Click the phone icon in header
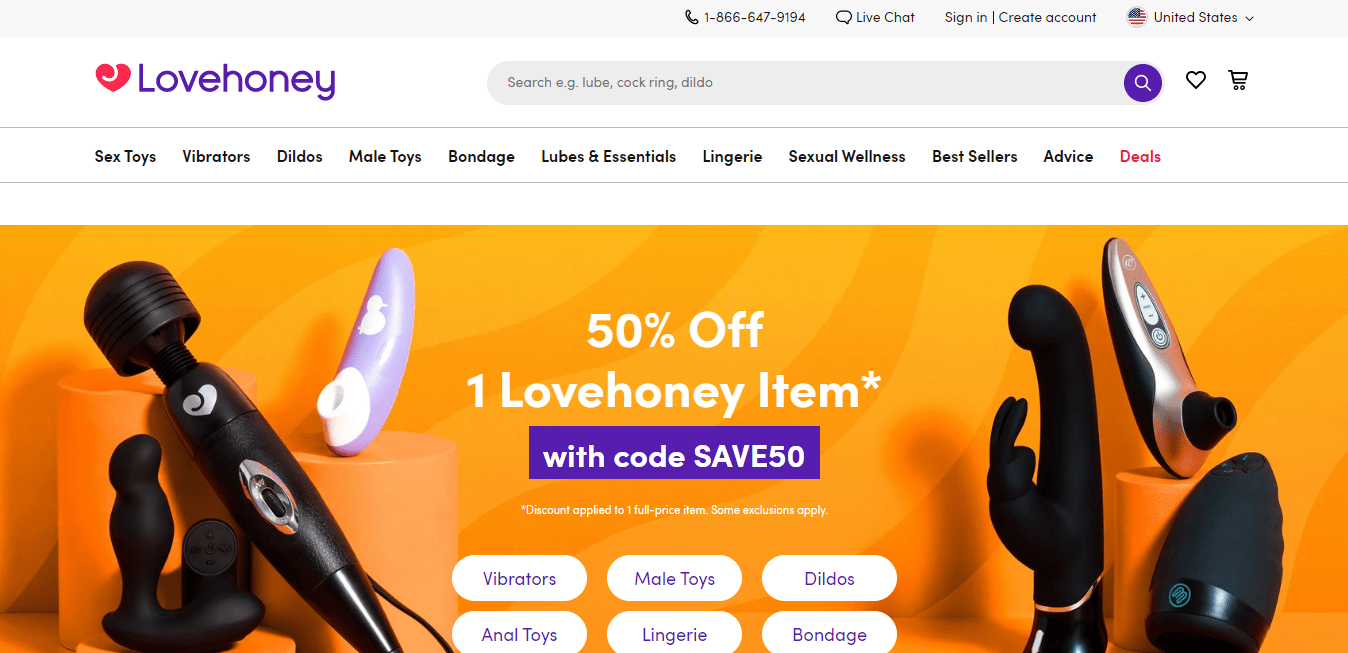 [x=692, y=17]
